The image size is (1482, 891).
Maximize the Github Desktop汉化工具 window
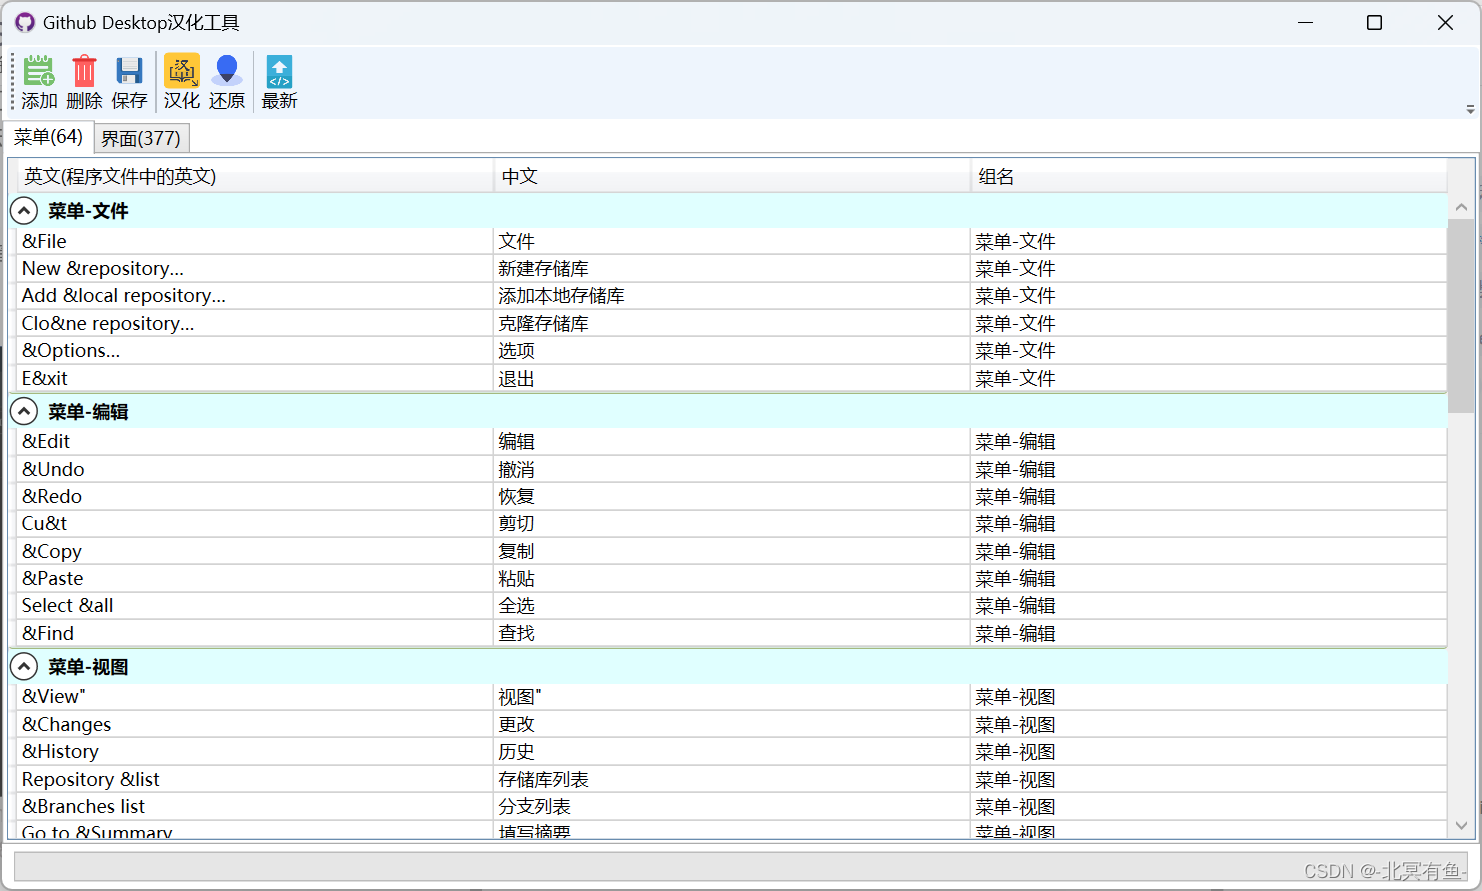tap(1375, 22)
